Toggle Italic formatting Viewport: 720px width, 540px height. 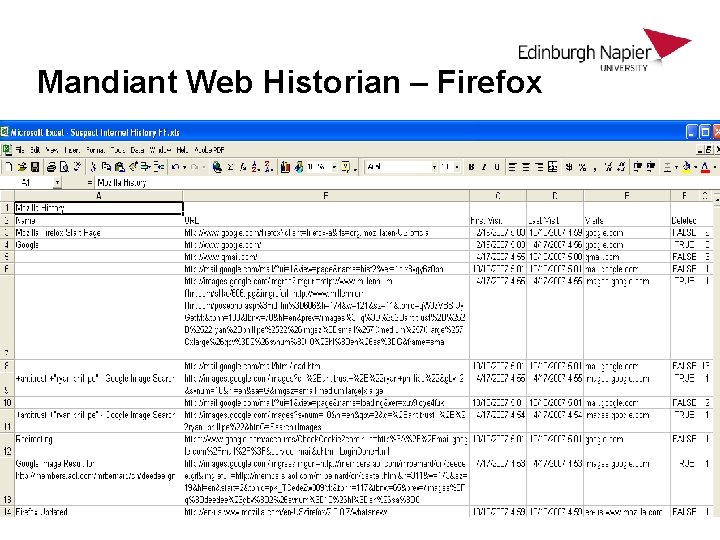click(x=484, y=167)
